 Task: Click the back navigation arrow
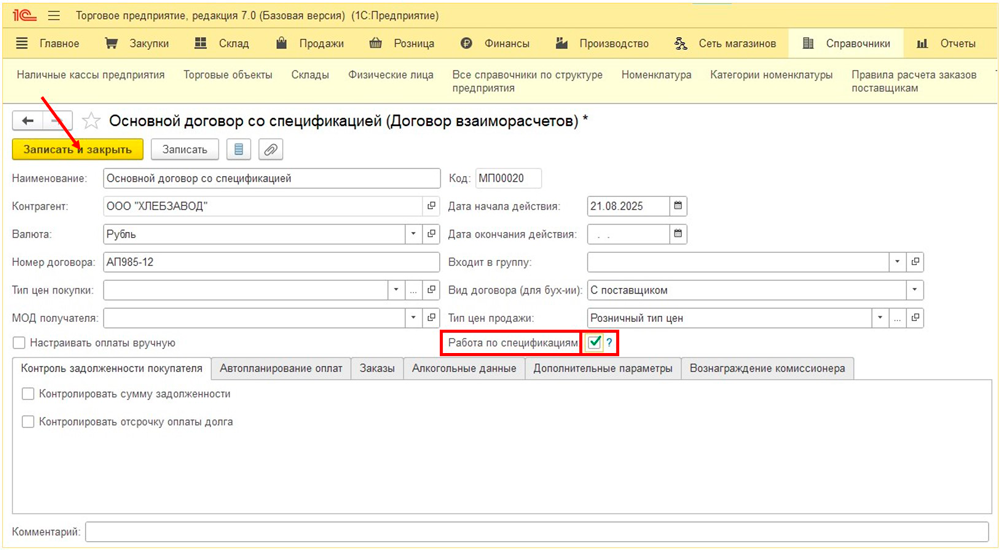(x=28, y=121)
